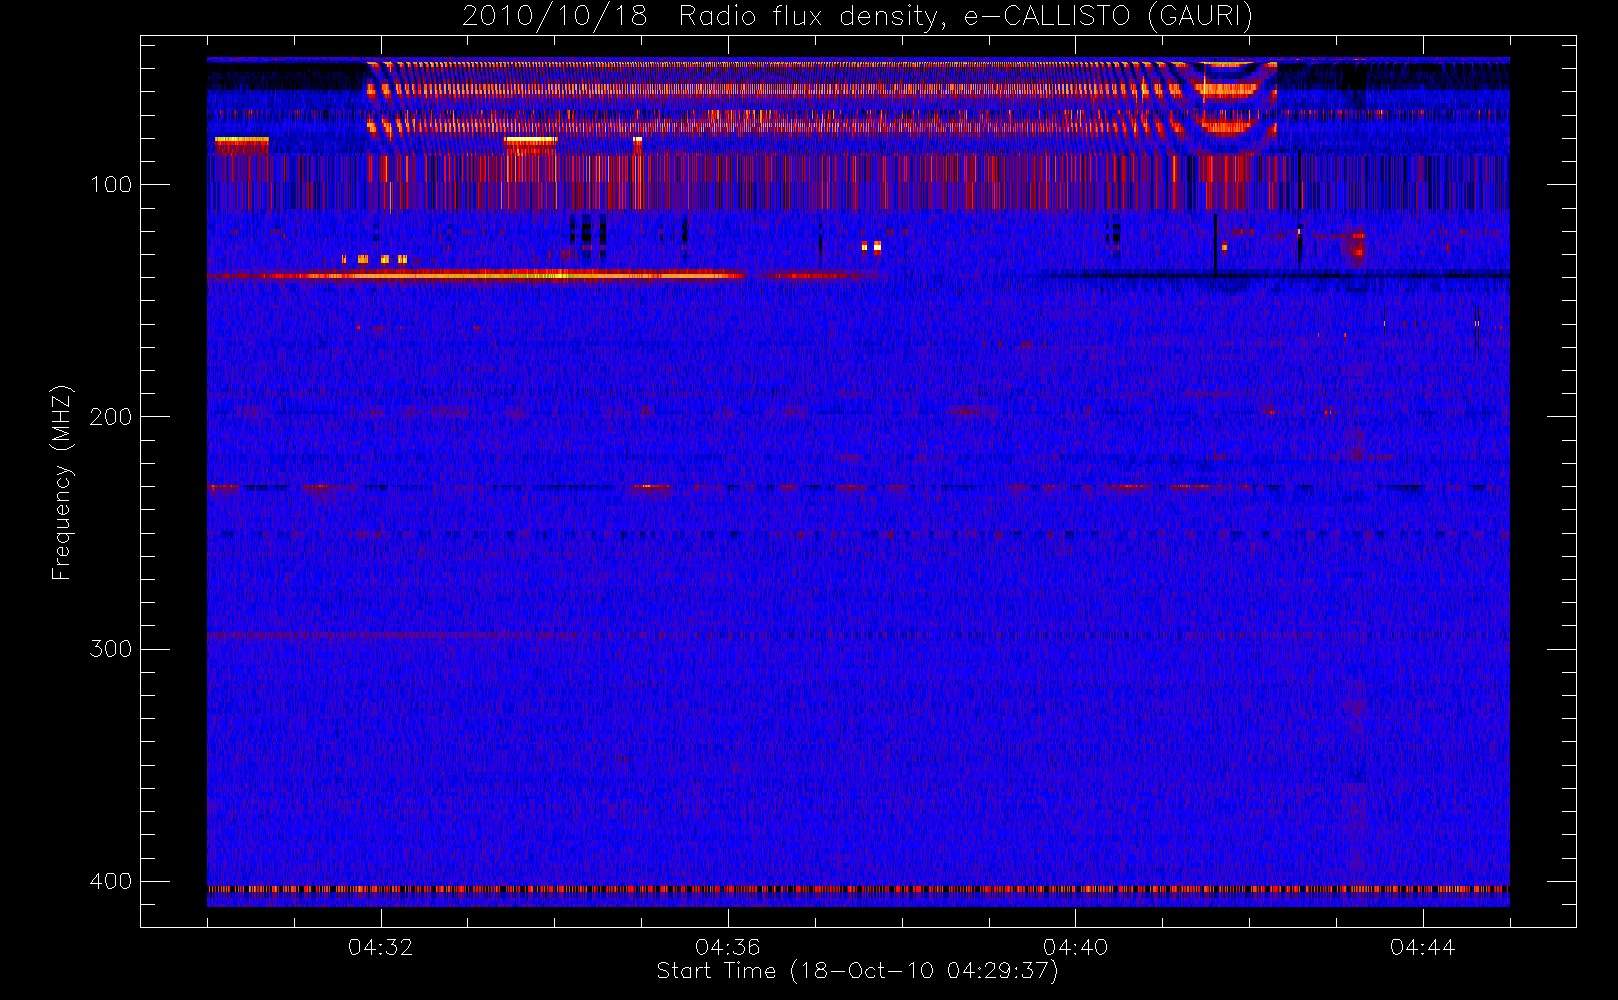Click the 04:44 time tick label
This screenshot has height=1000, width=1618.
coord(1422,947)
